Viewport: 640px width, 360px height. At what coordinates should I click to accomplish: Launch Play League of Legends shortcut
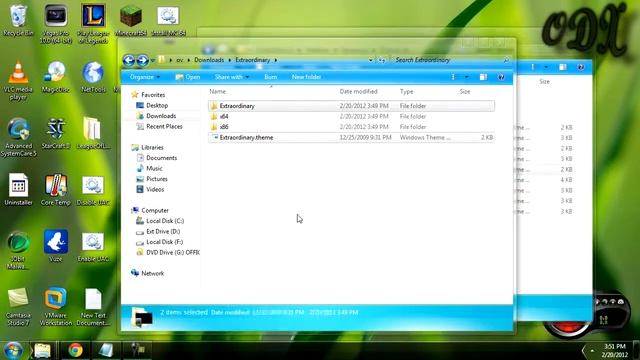pyautogui.click(x=93, y=24)
